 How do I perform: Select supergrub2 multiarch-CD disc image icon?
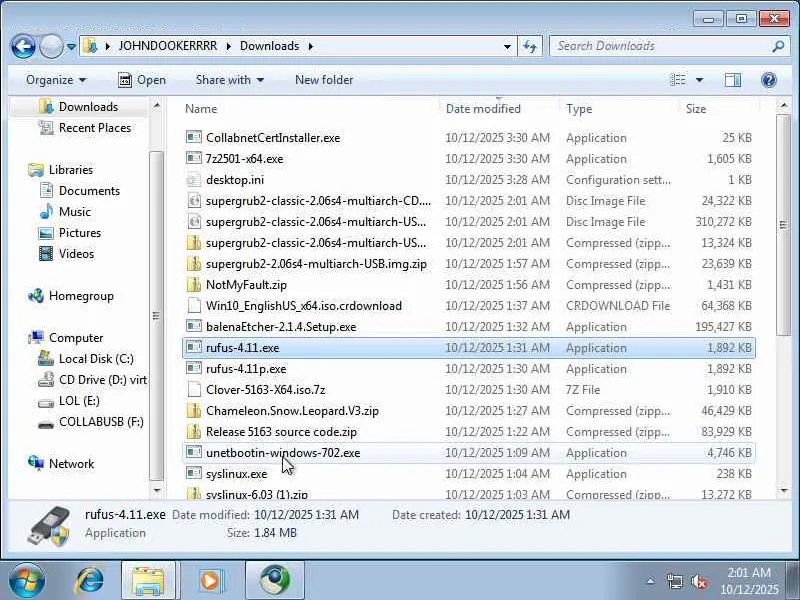[194, 201]
